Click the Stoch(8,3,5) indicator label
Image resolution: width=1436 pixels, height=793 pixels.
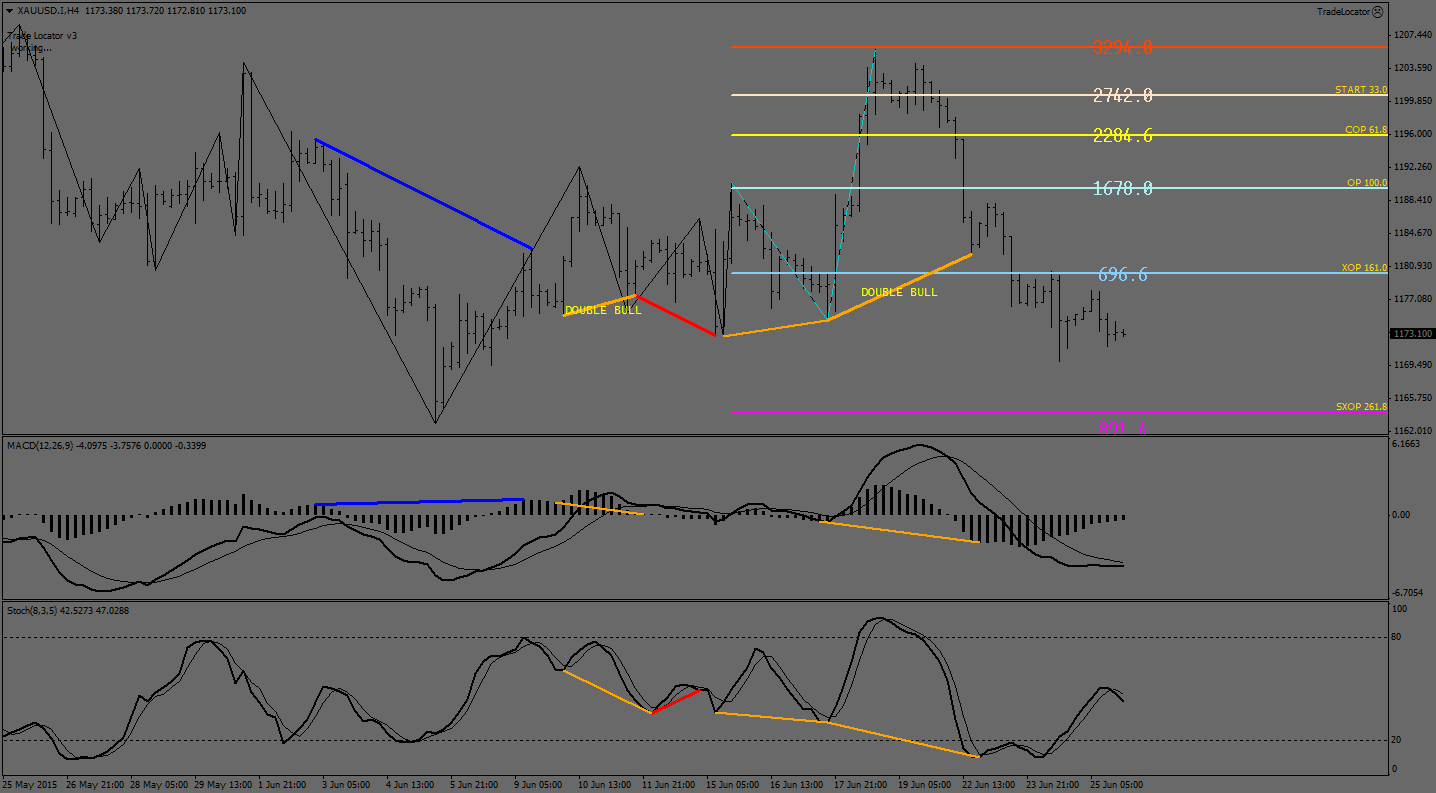tap(35, 610)
